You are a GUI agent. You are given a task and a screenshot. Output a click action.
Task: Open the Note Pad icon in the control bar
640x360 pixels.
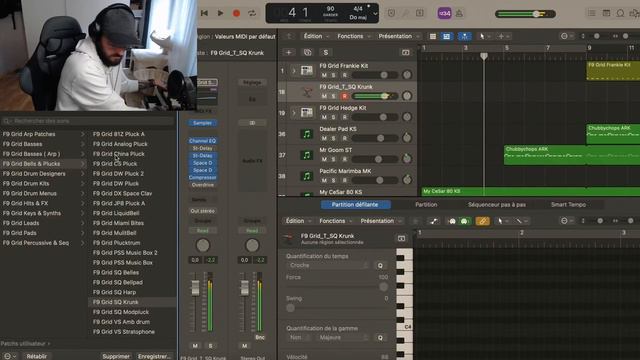(607, 13)
